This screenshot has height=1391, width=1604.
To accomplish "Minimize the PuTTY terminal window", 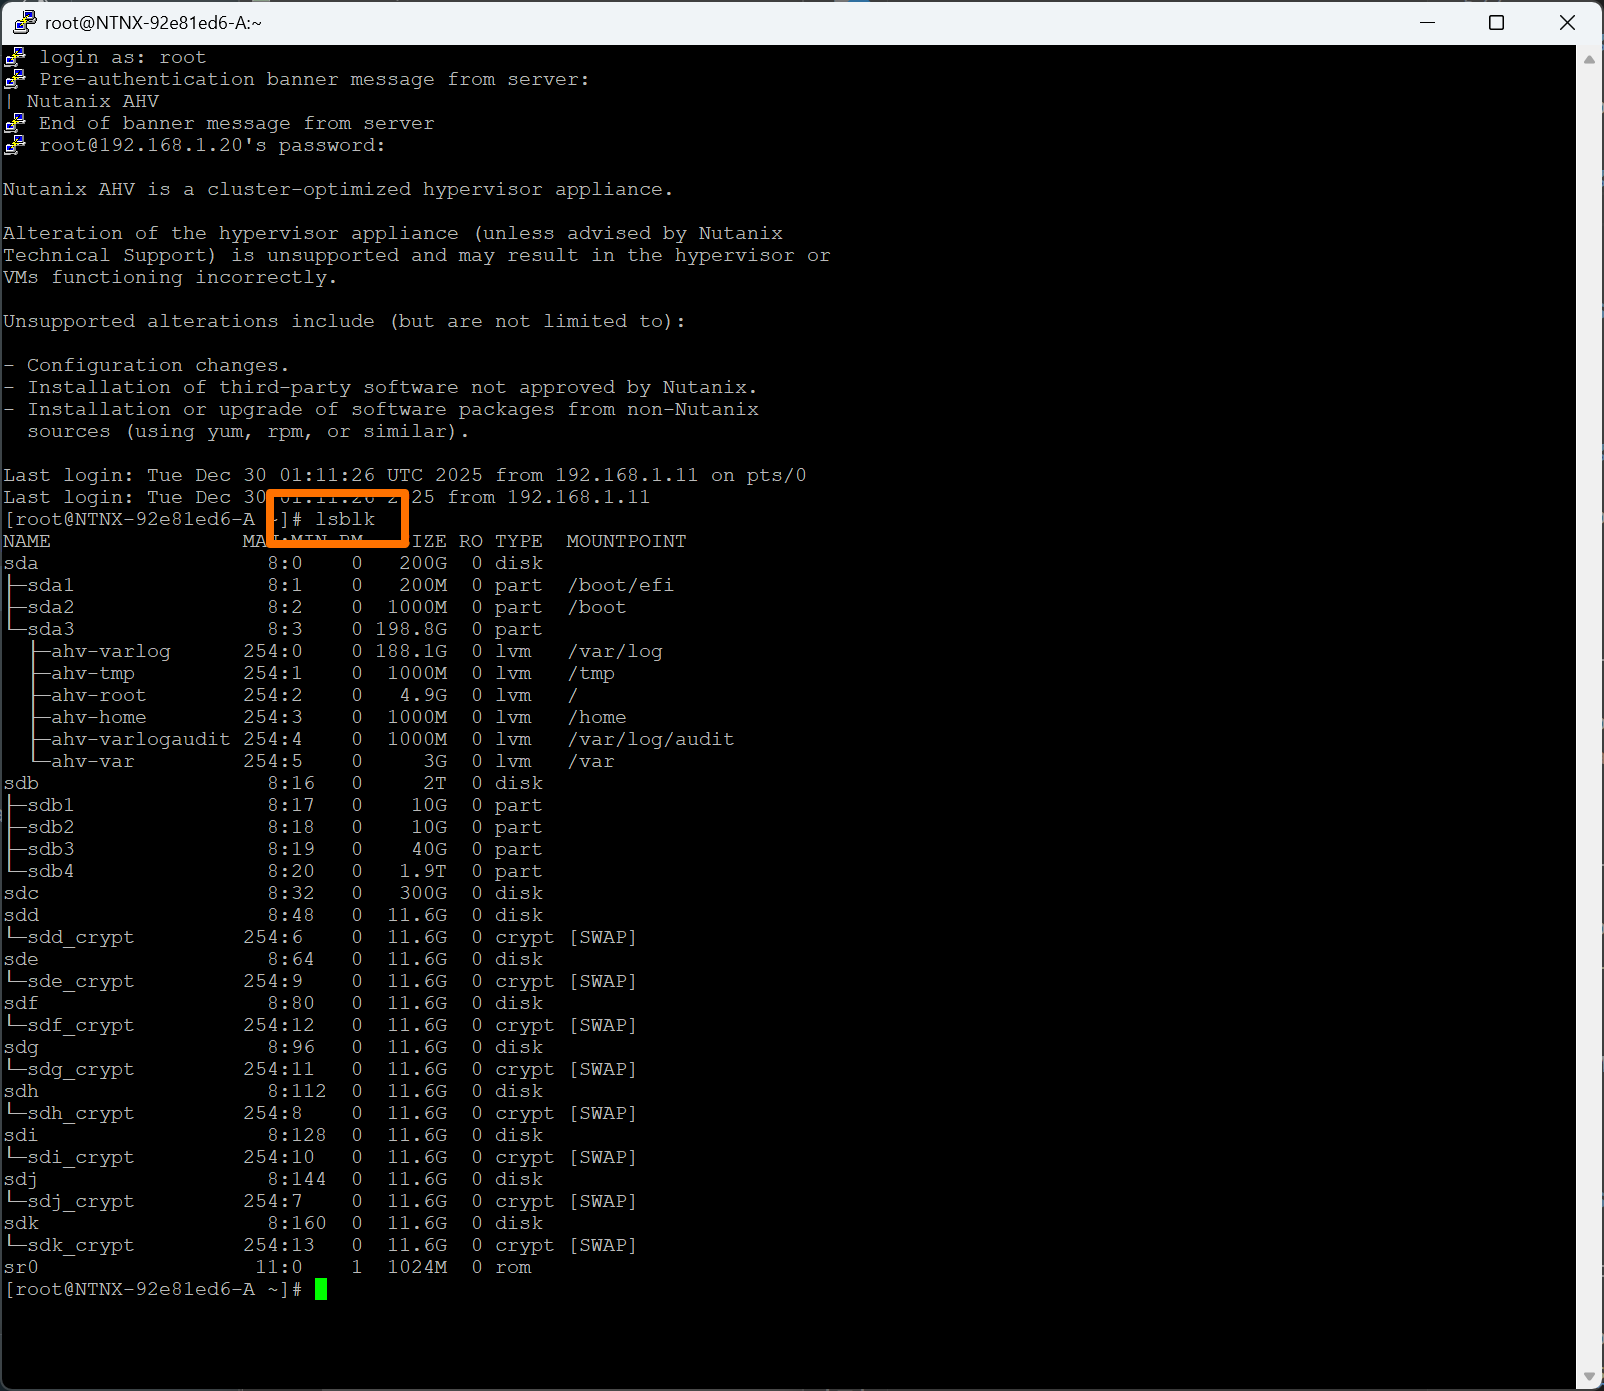I will point(1427,22).
